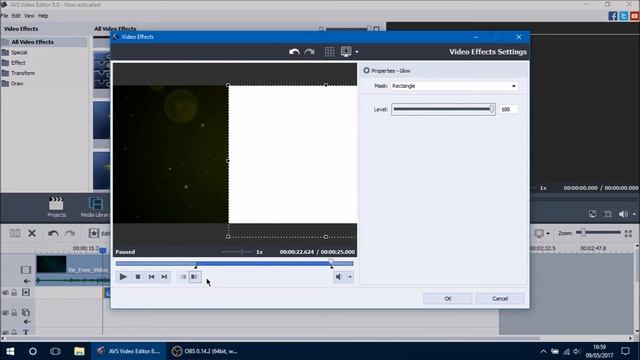Click the dialog preview seek bar
Viewport: 640px width, 360px height.
(x=234, y=263)
